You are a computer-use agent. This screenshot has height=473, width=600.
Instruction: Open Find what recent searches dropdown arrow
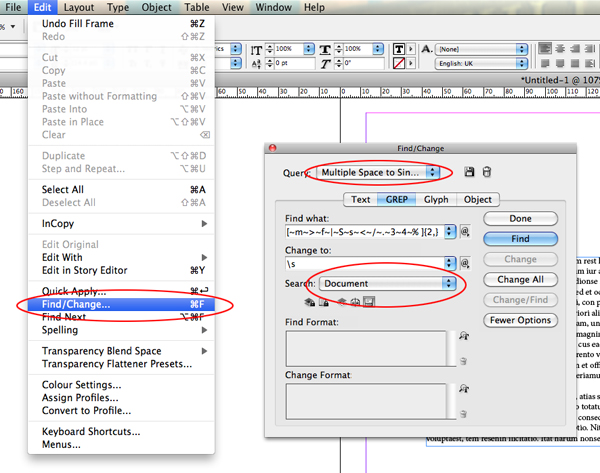click(450, 232)
